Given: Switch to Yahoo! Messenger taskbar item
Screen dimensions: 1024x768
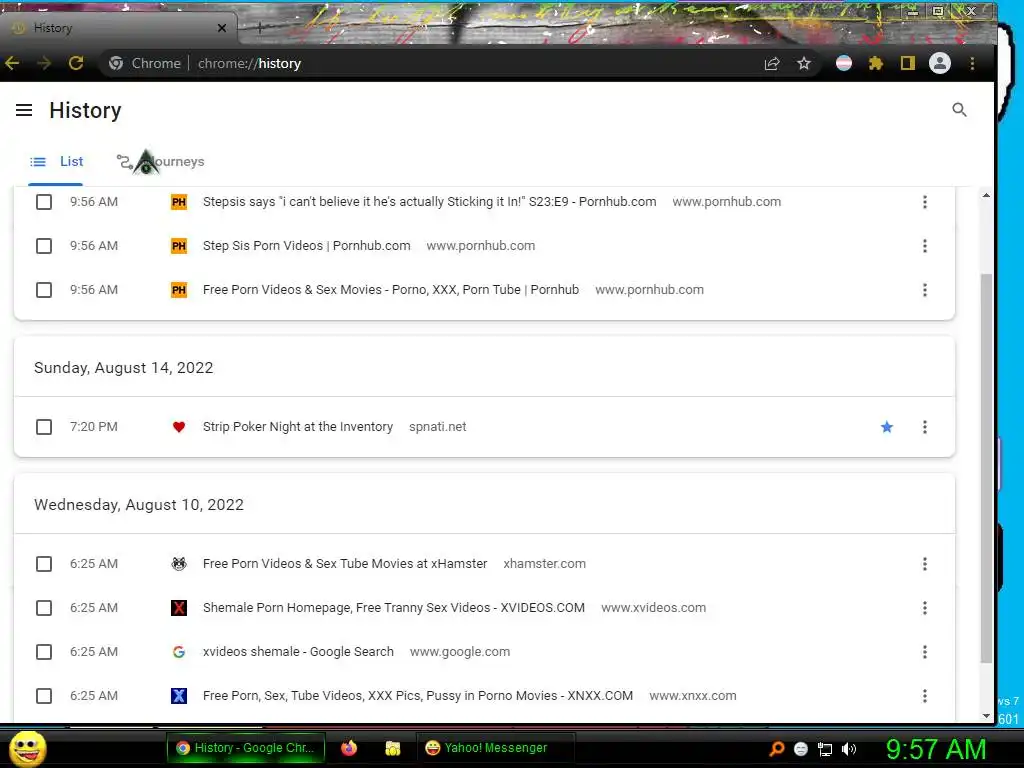Looking at the screenshot, I should 495,748.
